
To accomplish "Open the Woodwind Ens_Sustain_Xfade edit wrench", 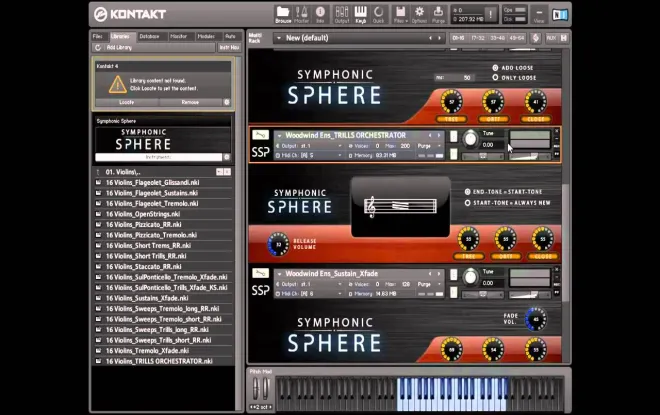I will [x=261, y=273].
